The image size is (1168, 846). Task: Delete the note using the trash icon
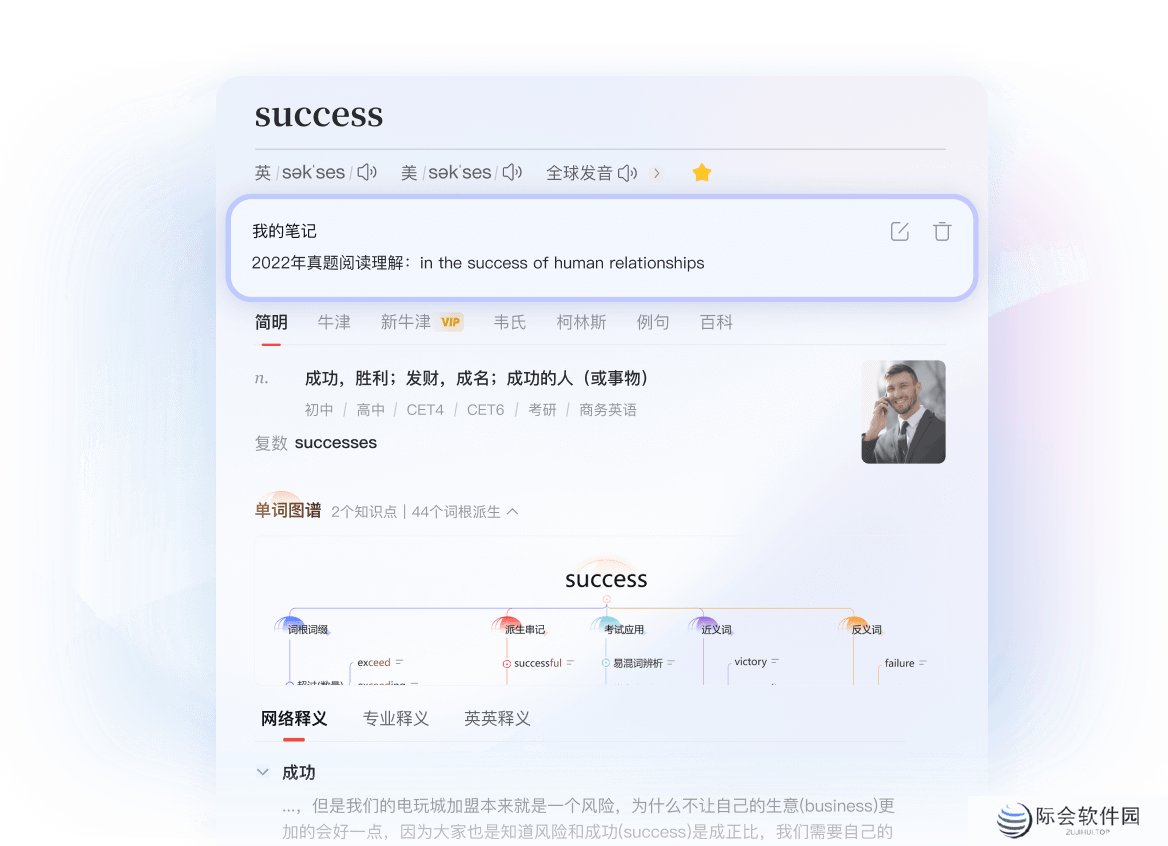tap(942, 230)
